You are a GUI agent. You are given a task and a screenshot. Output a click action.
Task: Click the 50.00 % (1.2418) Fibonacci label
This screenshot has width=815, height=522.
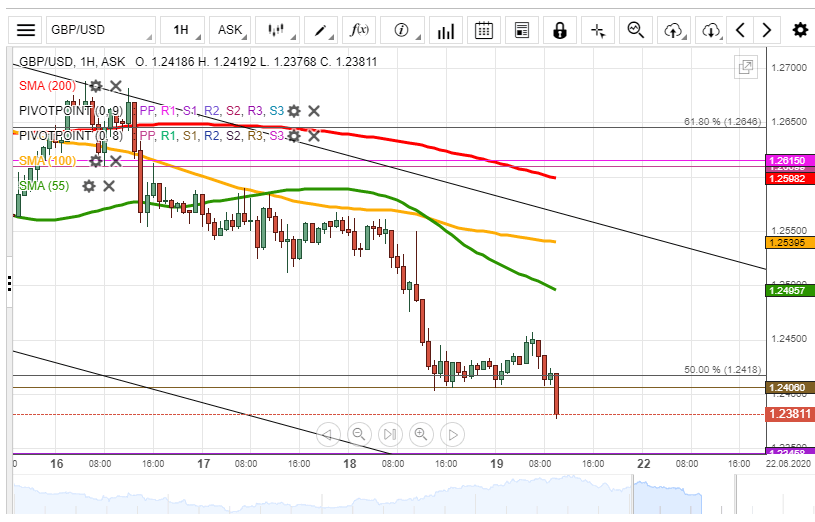pyautogui.click(x=722, y=370)
